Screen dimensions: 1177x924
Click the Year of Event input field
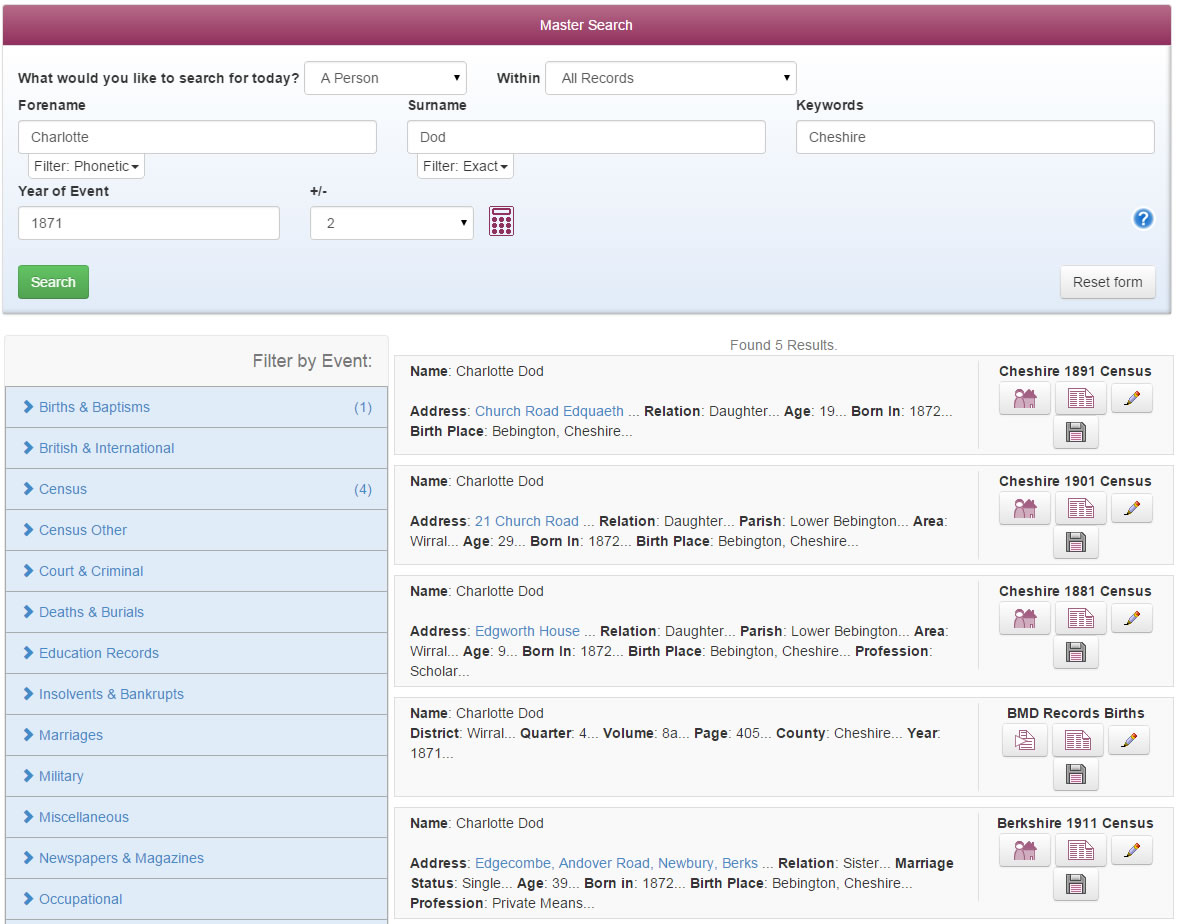point(149,223)
